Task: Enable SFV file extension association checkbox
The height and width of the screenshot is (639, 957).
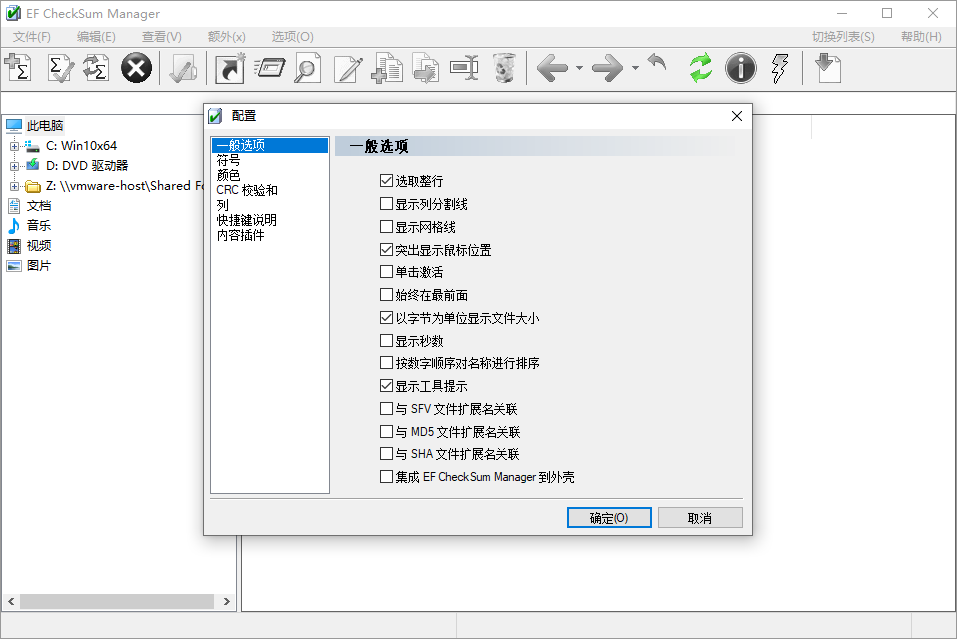Action: (x=386, y=408)
